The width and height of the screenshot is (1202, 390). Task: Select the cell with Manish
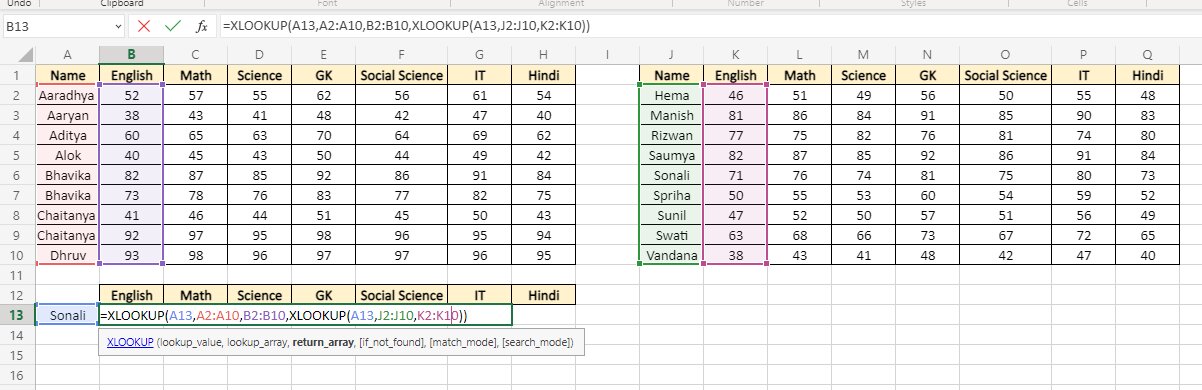point(672,115)
